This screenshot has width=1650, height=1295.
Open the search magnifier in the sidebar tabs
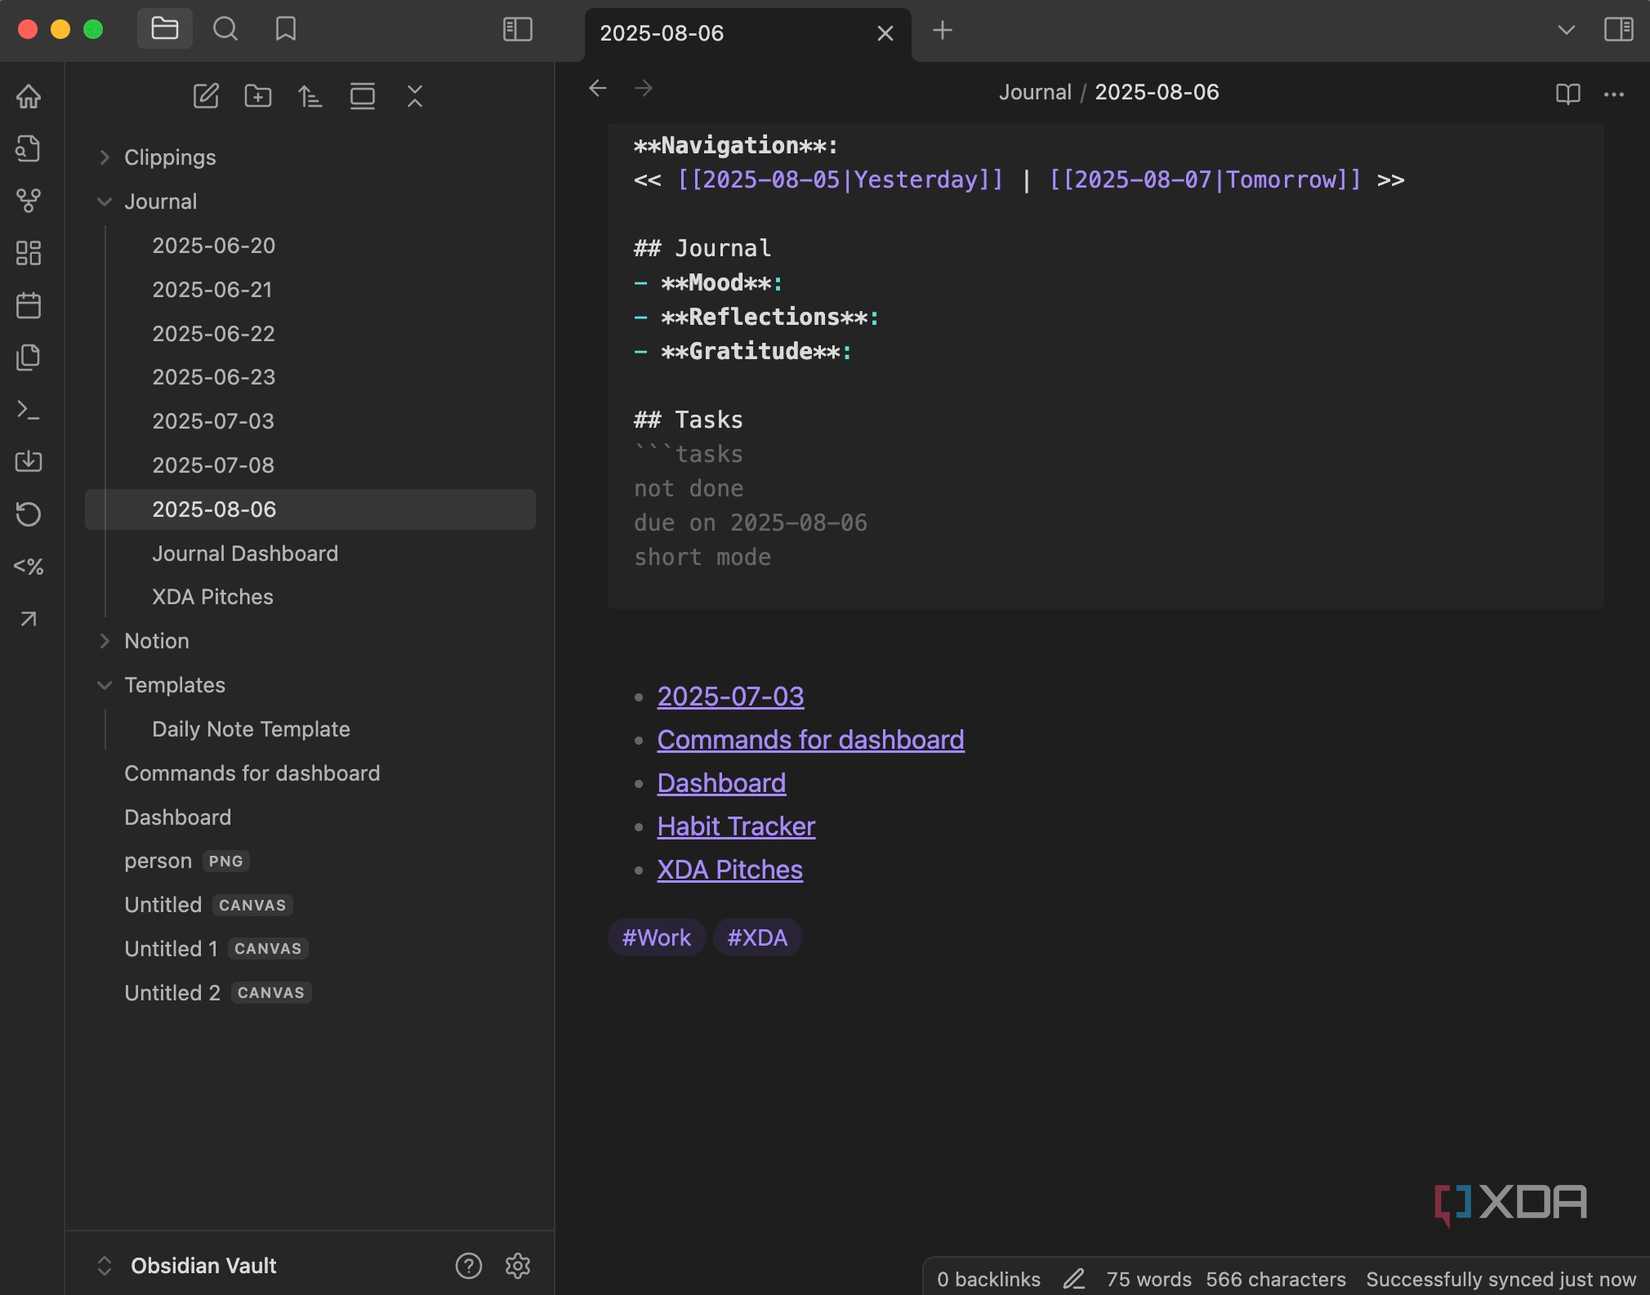click(226, 29)
